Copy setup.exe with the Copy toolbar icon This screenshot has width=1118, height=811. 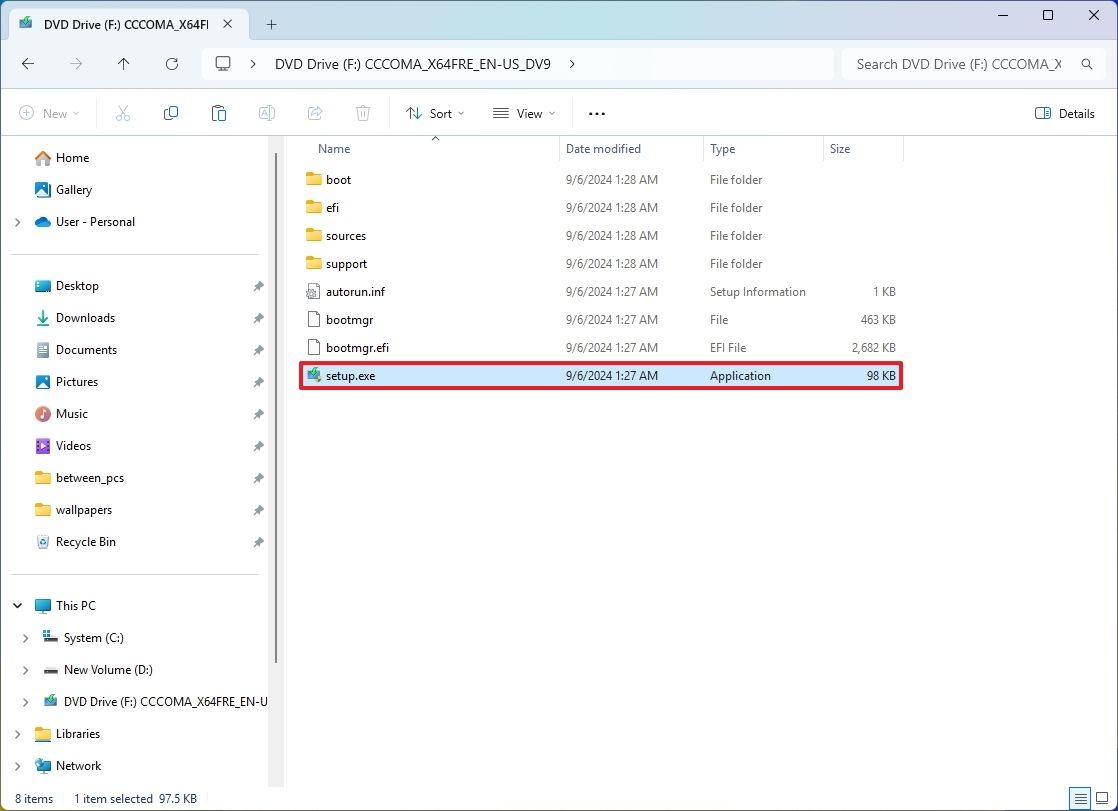[x=170, y=113]
